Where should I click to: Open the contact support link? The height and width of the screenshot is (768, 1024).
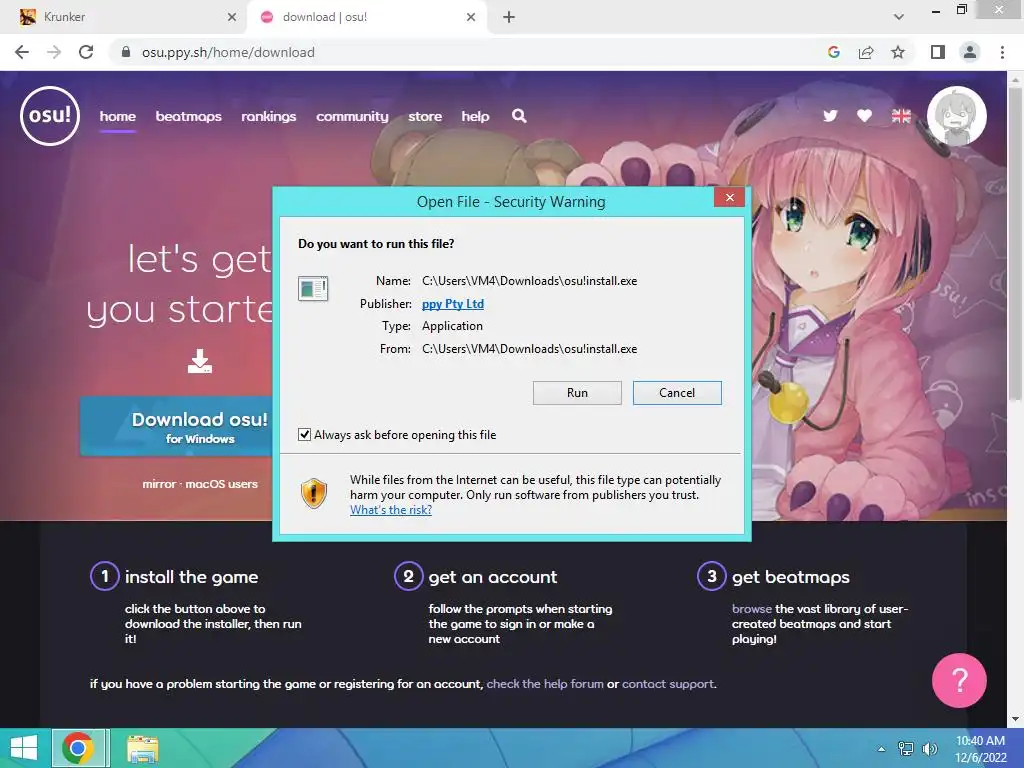[667, 684]
